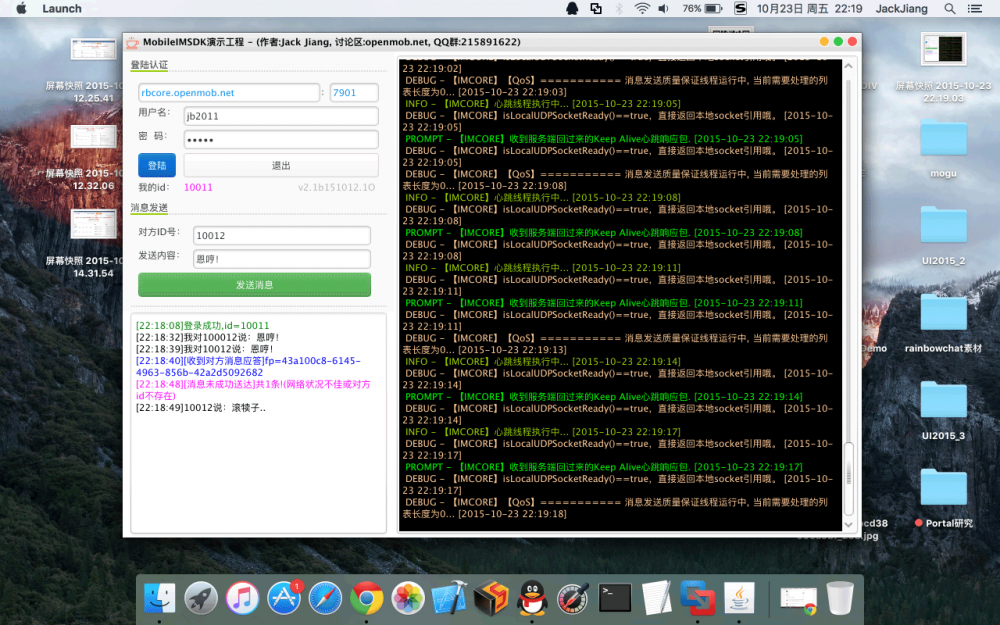The width and height of the screenshot is (1000, 625).
Task: Open Safari from the dock
Action: coord(325,598)
